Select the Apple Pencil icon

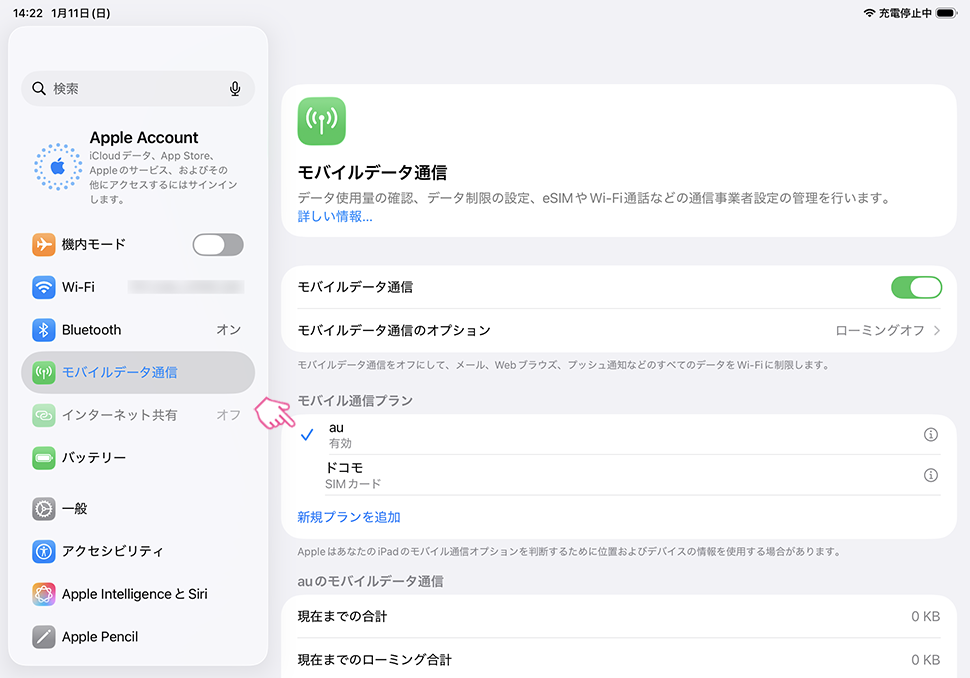pos(43,637)
